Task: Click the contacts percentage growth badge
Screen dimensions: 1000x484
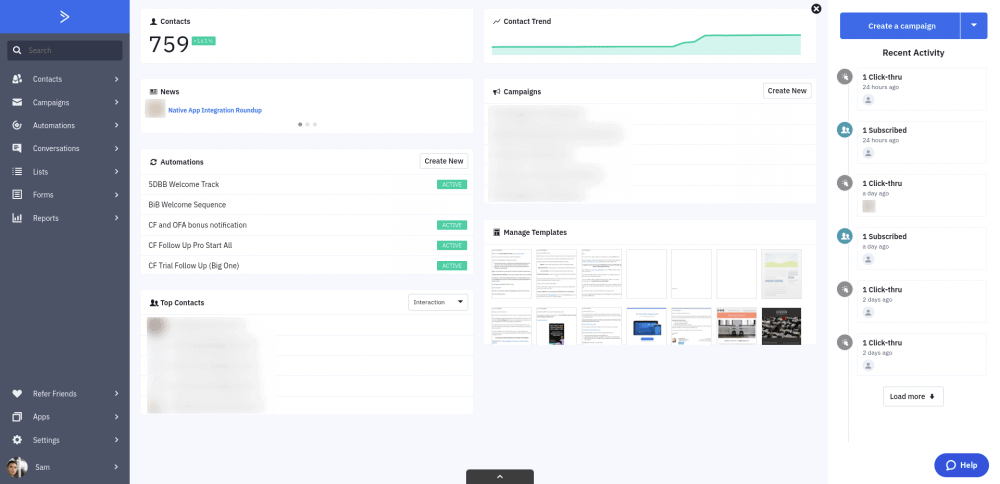Action: (x=203, y=41)
